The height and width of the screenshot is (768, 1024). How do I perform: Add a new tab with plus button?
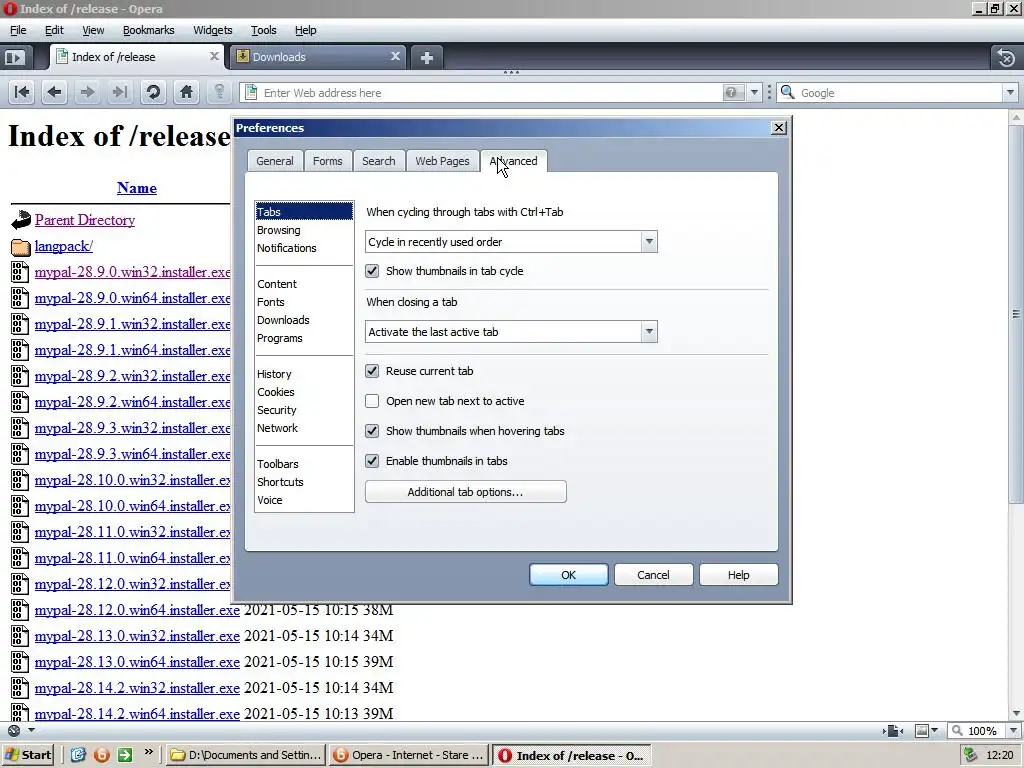pyautogui.click(x=426, y=57)
